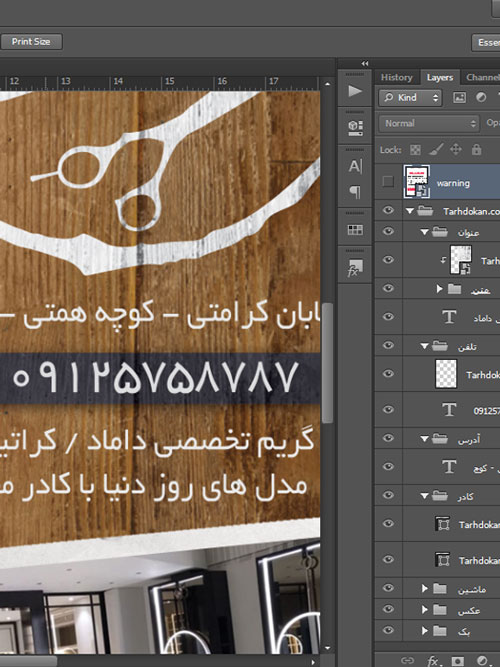500x667 pixels.
Task: Select the کوچ text layer T icon
Action: [x=449, y=467]
